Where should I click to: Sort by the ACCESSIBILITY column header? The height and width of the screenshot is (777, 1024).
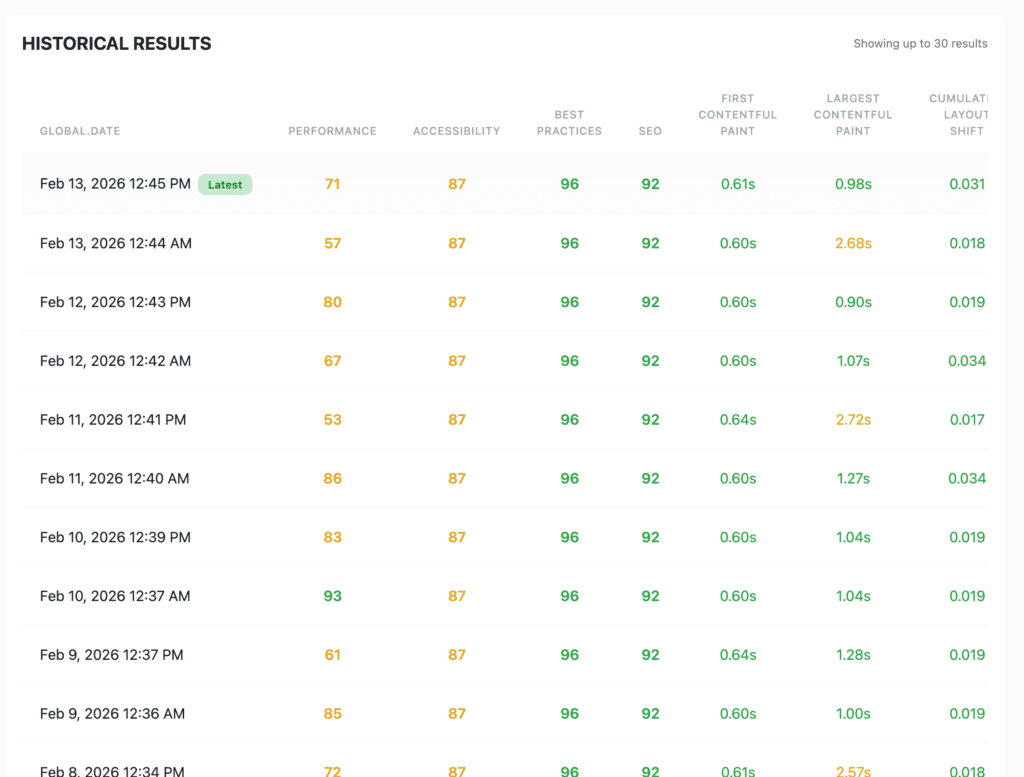click(x=456, y=131)
